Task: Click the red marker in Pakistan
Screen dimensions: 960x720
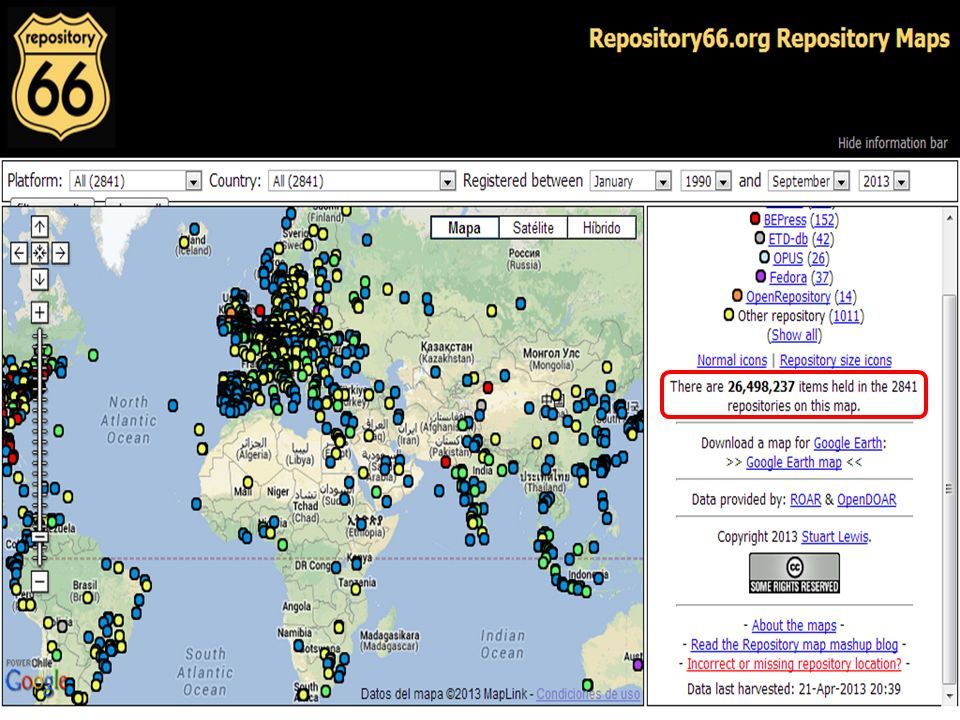Action: (446, 462)
